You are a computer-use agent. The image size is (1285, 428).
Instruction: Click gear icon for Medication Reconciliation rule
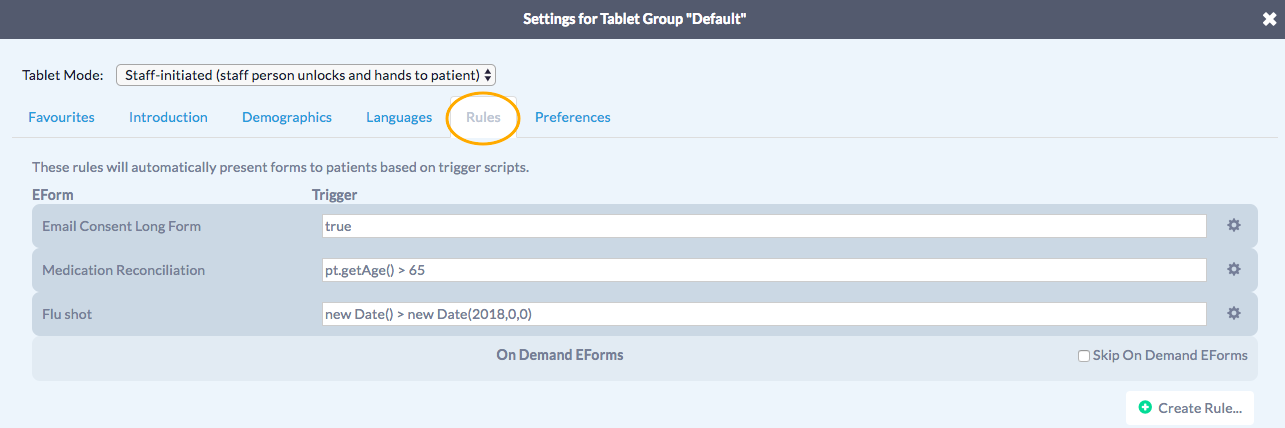click(1234, 270)
